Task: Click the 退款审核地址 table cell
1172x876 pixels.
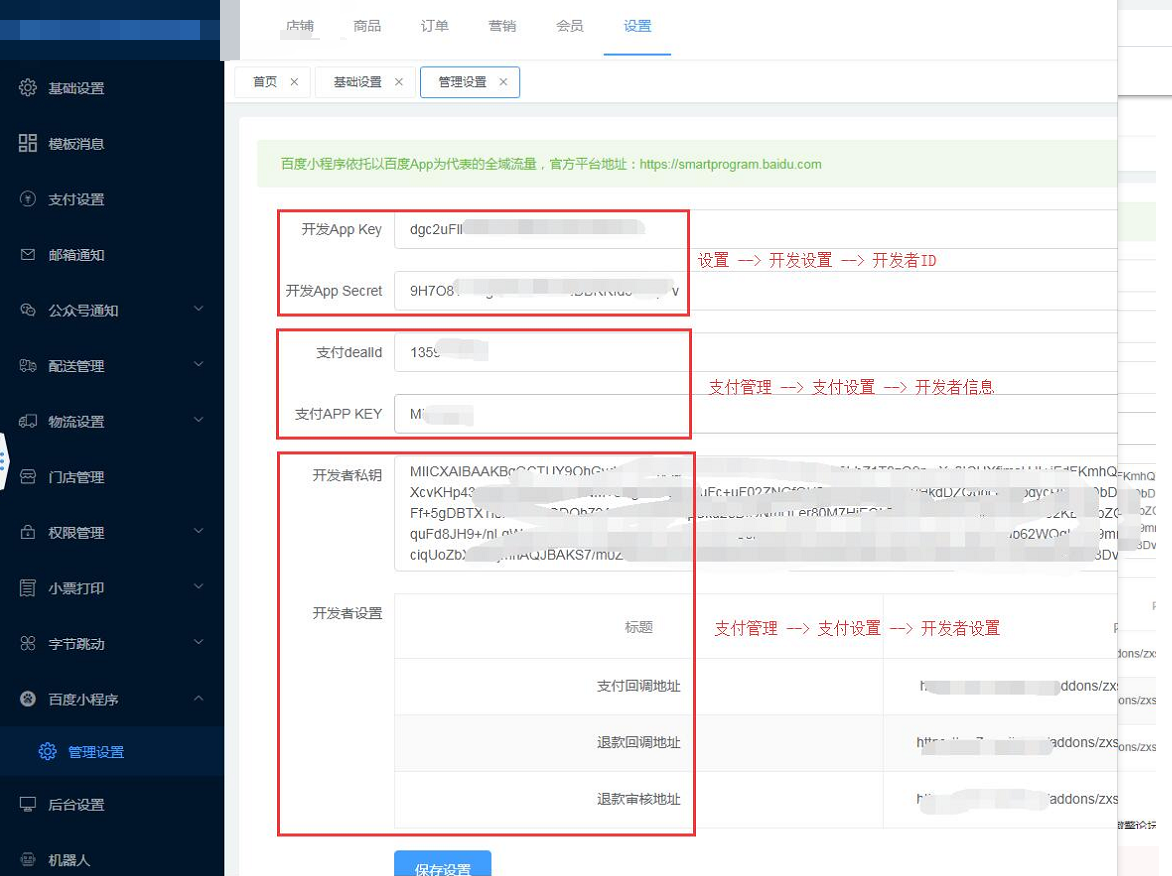Action: click(x=638, y=799)
